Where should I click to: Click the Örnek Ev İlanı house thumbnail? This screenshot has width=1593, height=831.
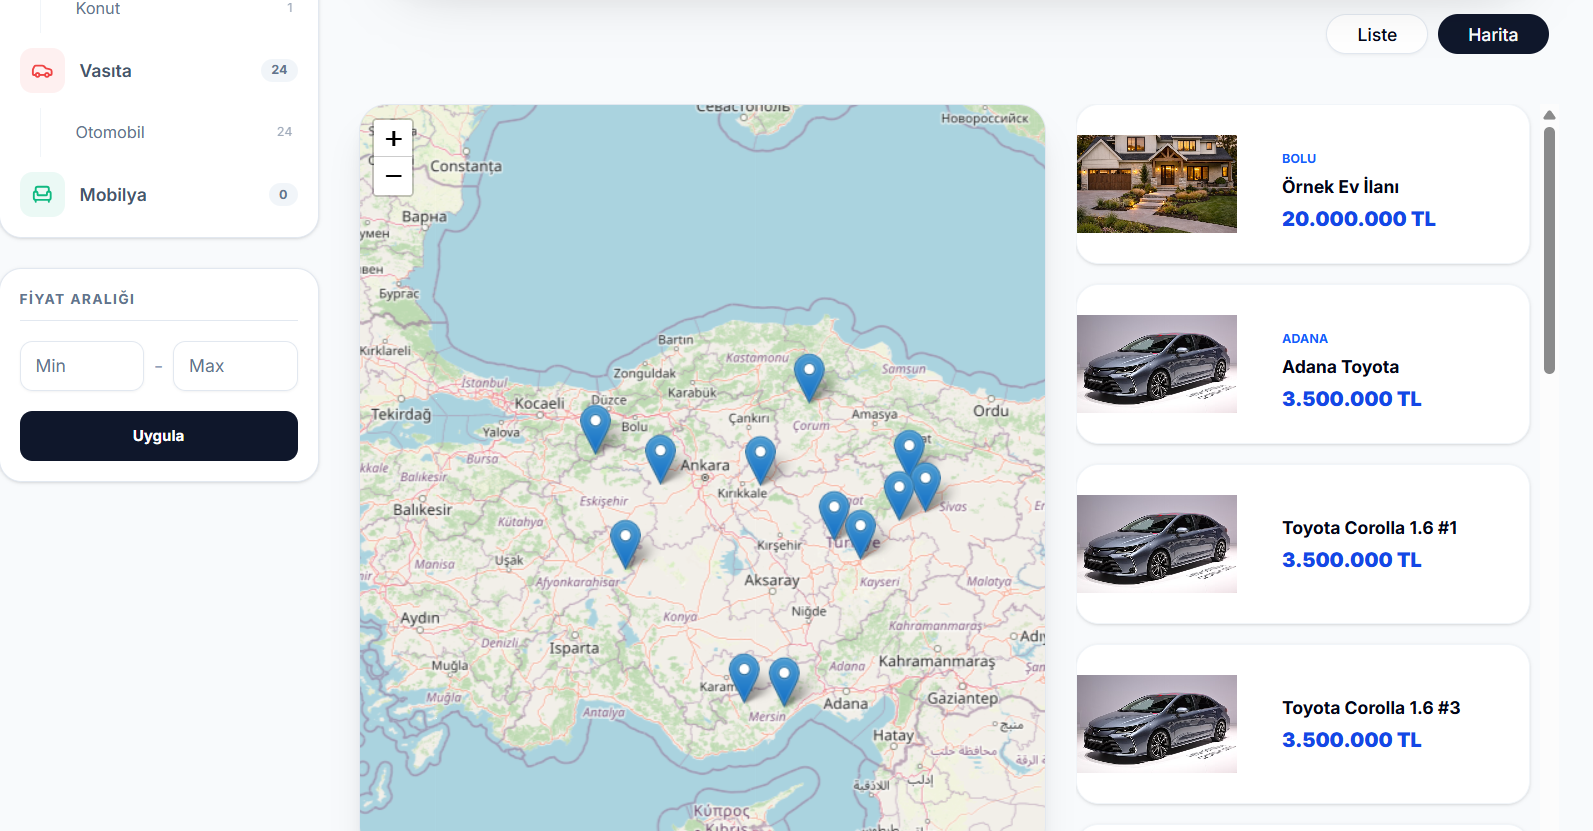[1156, 184]
